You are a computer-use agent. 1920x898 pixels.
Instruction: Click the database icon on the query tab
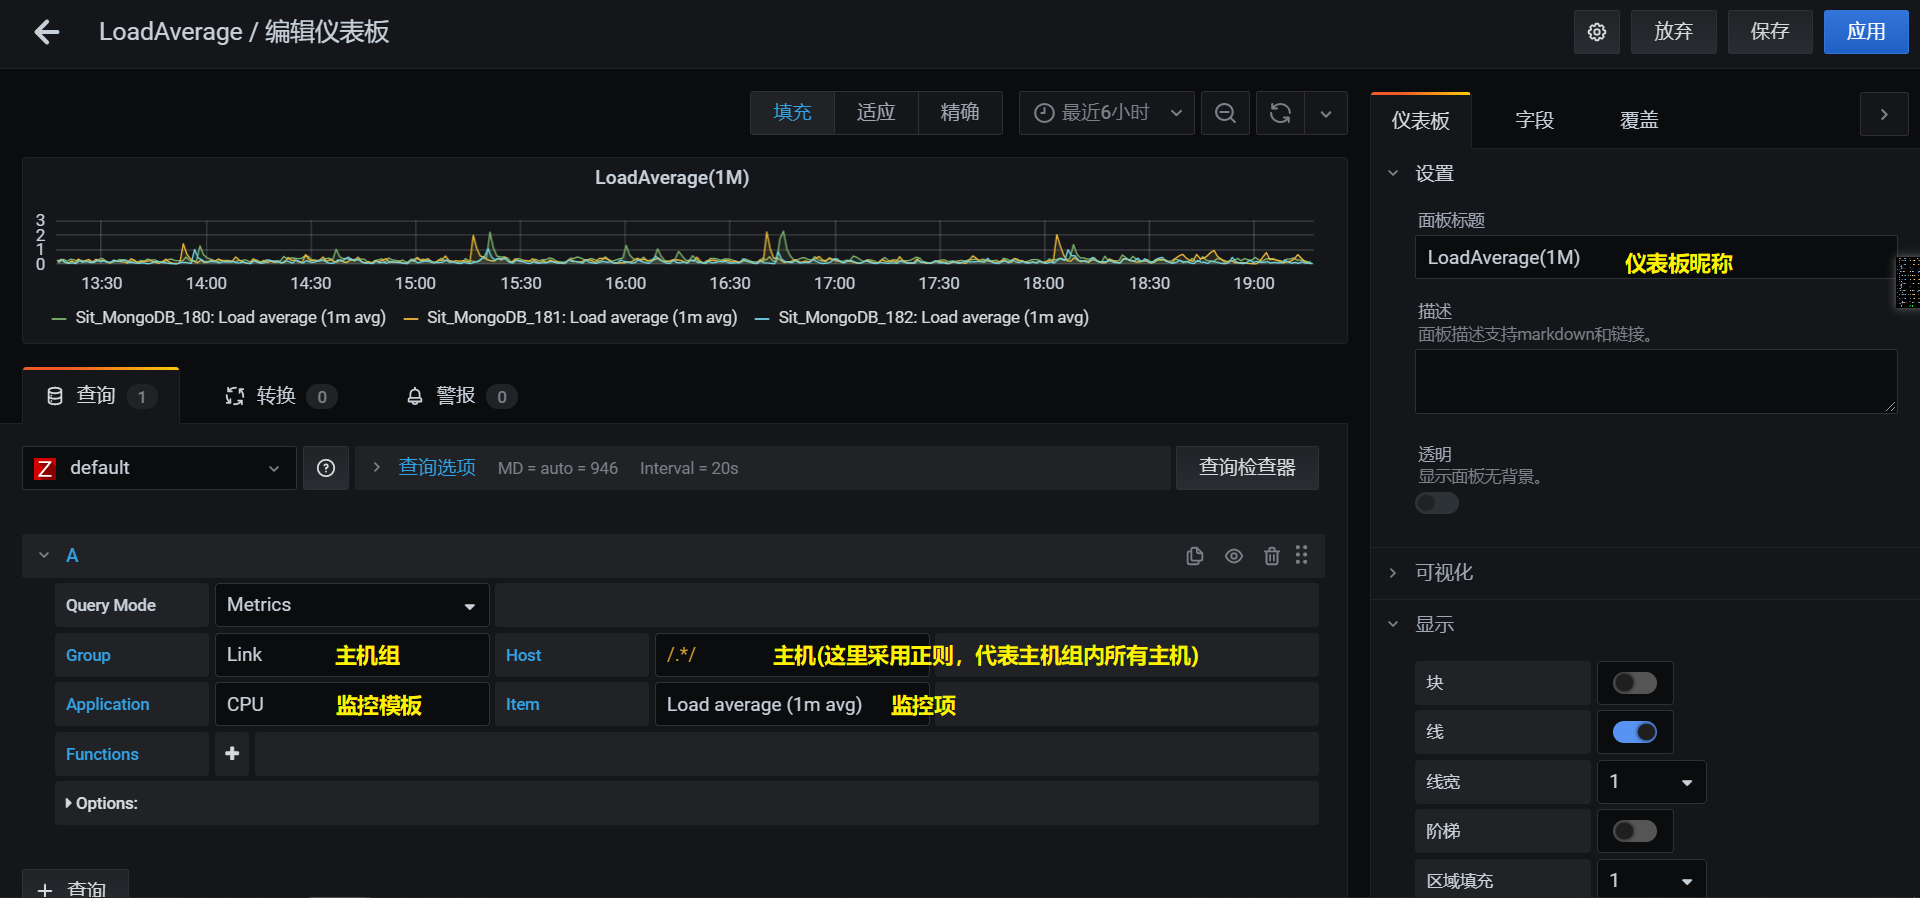click(55, 396)
